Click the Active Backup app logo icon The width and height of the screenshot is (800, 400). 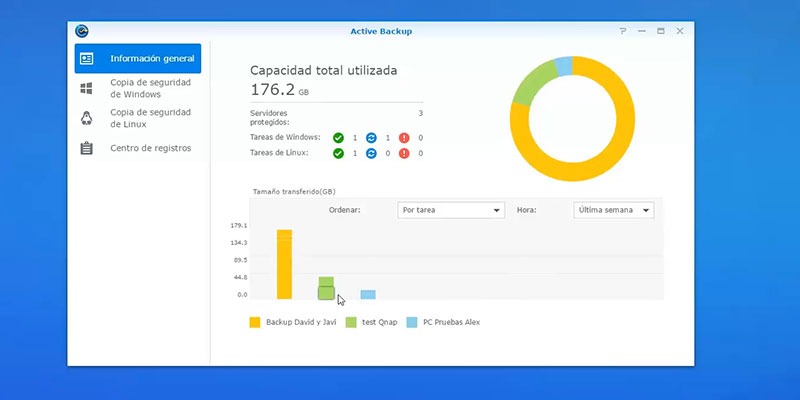[x=82, y=31]
